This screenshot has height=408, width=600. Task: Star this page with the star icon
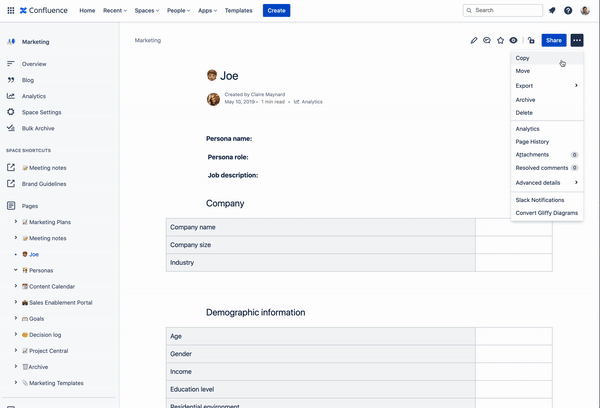[x=501, y=40]
